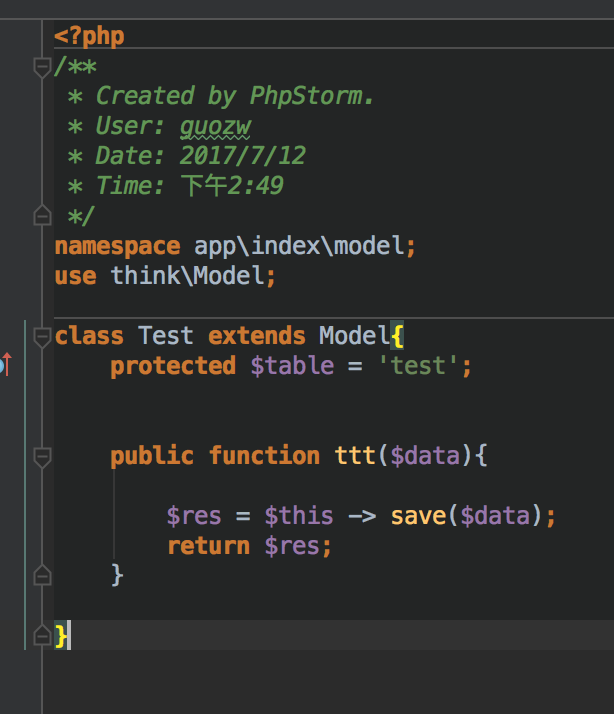Click the fold end marker at the docblock's closing line

pos(42,215)
